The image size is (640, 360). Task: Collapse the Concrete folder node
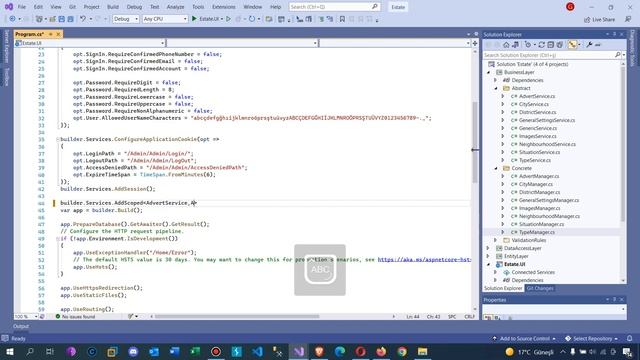(x=496, y=168)
